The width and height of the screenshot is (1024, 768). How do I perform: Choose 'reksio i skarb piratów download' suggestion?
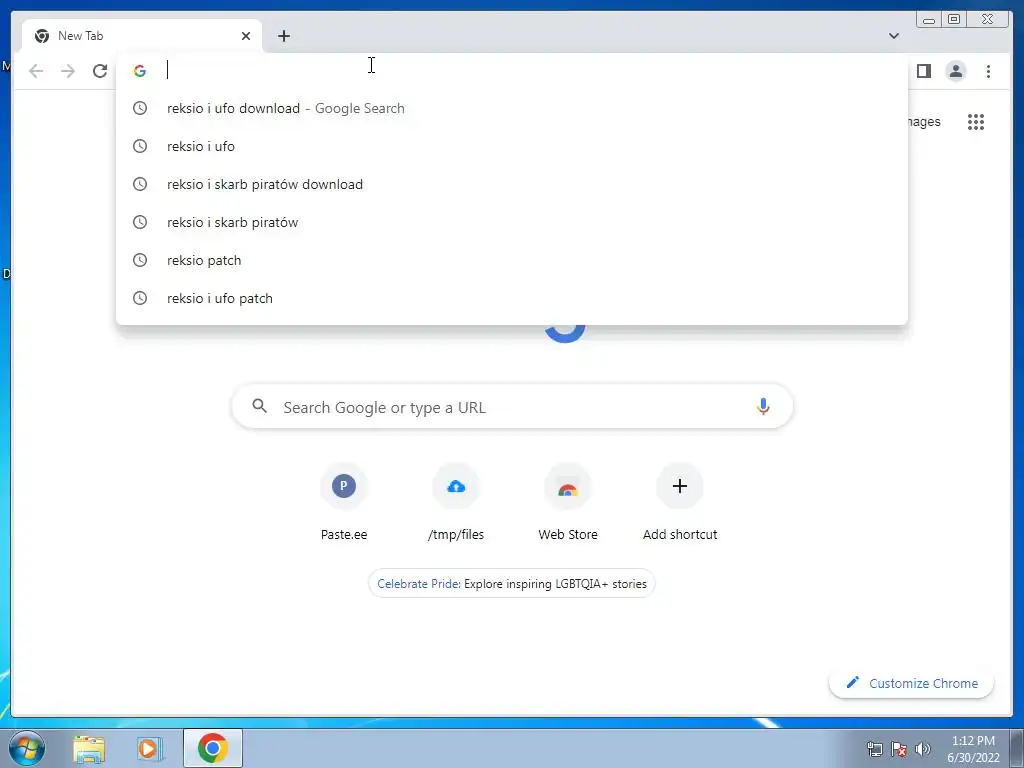click(512, 184)
